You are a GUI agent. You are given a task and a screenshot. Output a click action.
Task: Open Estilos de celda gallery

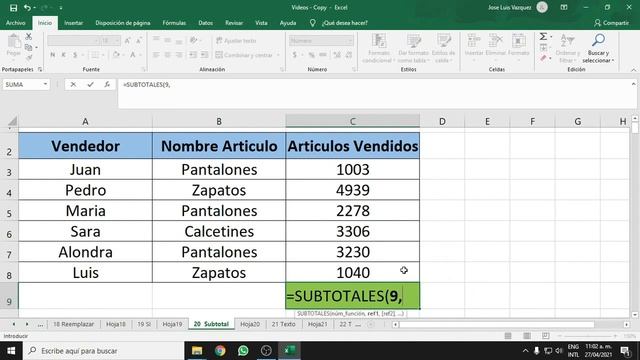(x=443, y=48)
